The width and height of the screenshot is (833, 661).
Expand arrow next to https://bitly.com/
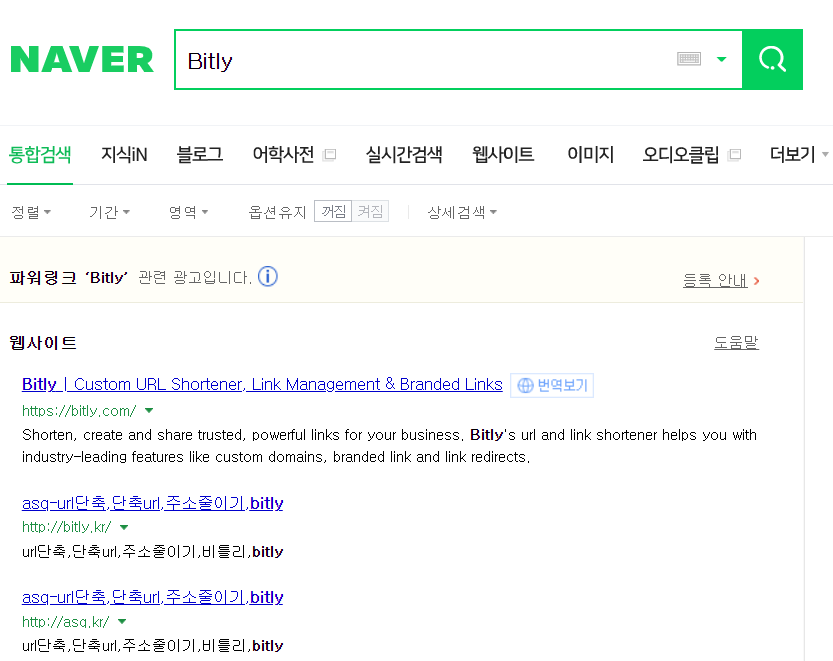pyautogui.click(x=149, y=410)
